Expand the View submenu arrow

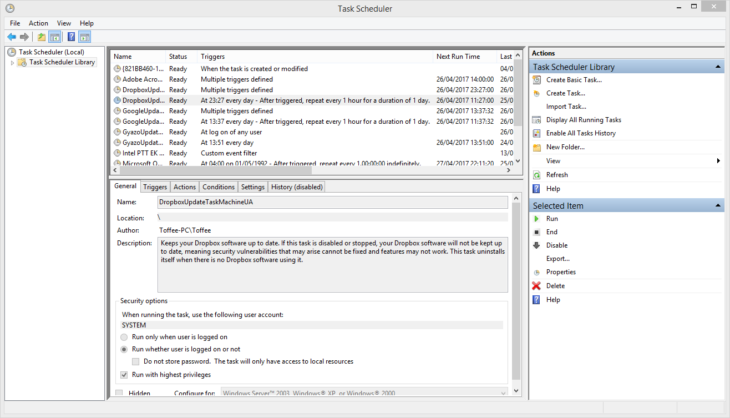coord(718,161)
